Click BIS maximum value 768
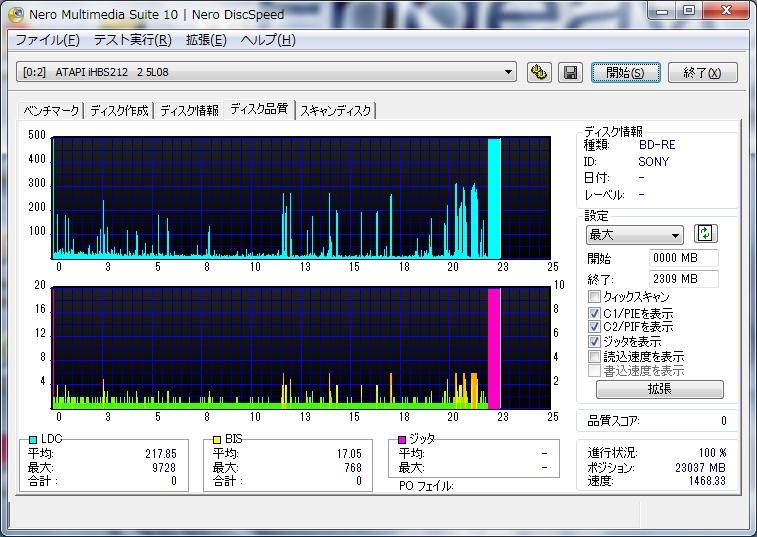Viewport: 757px width, 537px height. coord(353,467)
